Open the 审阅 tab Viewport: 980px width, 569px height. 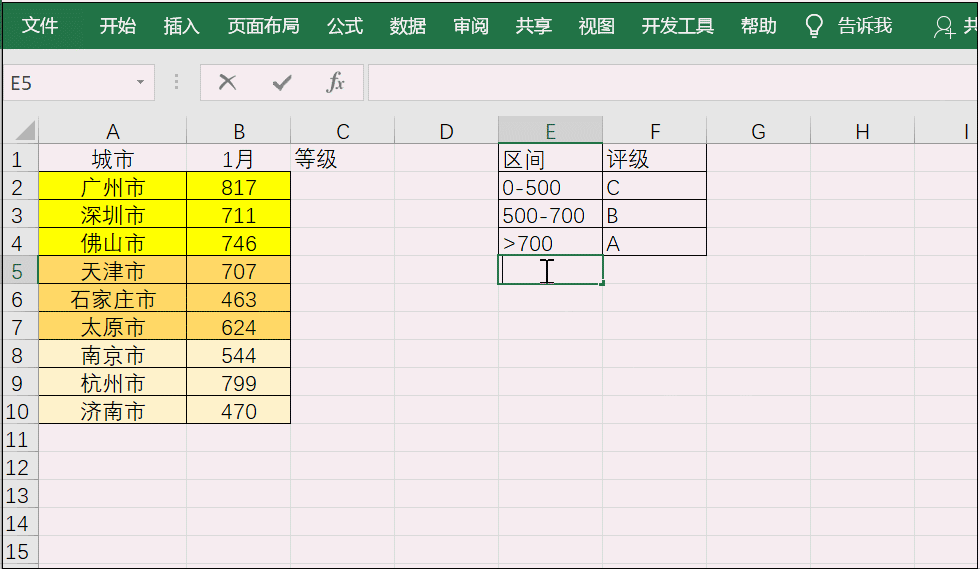click(x=471, y=26)
